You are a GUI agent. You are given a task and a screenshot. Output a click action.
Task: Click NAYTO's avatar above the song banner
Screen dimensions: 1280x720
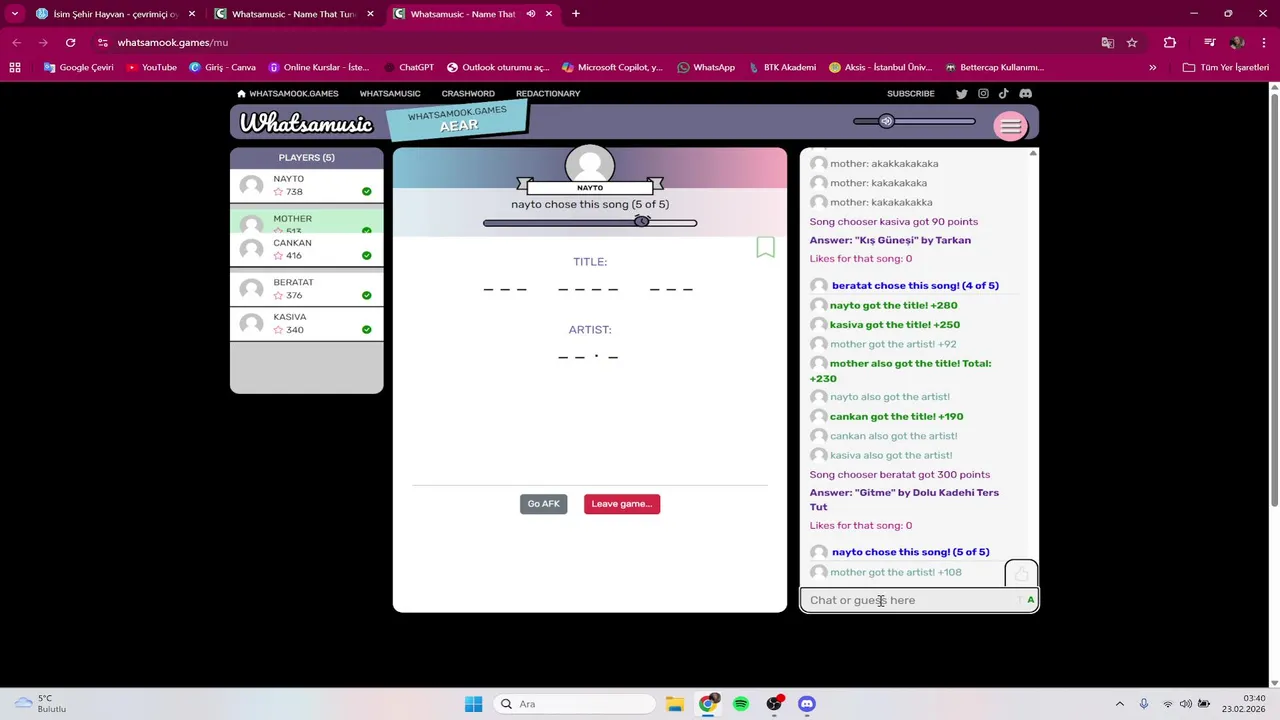coord(590,163)
